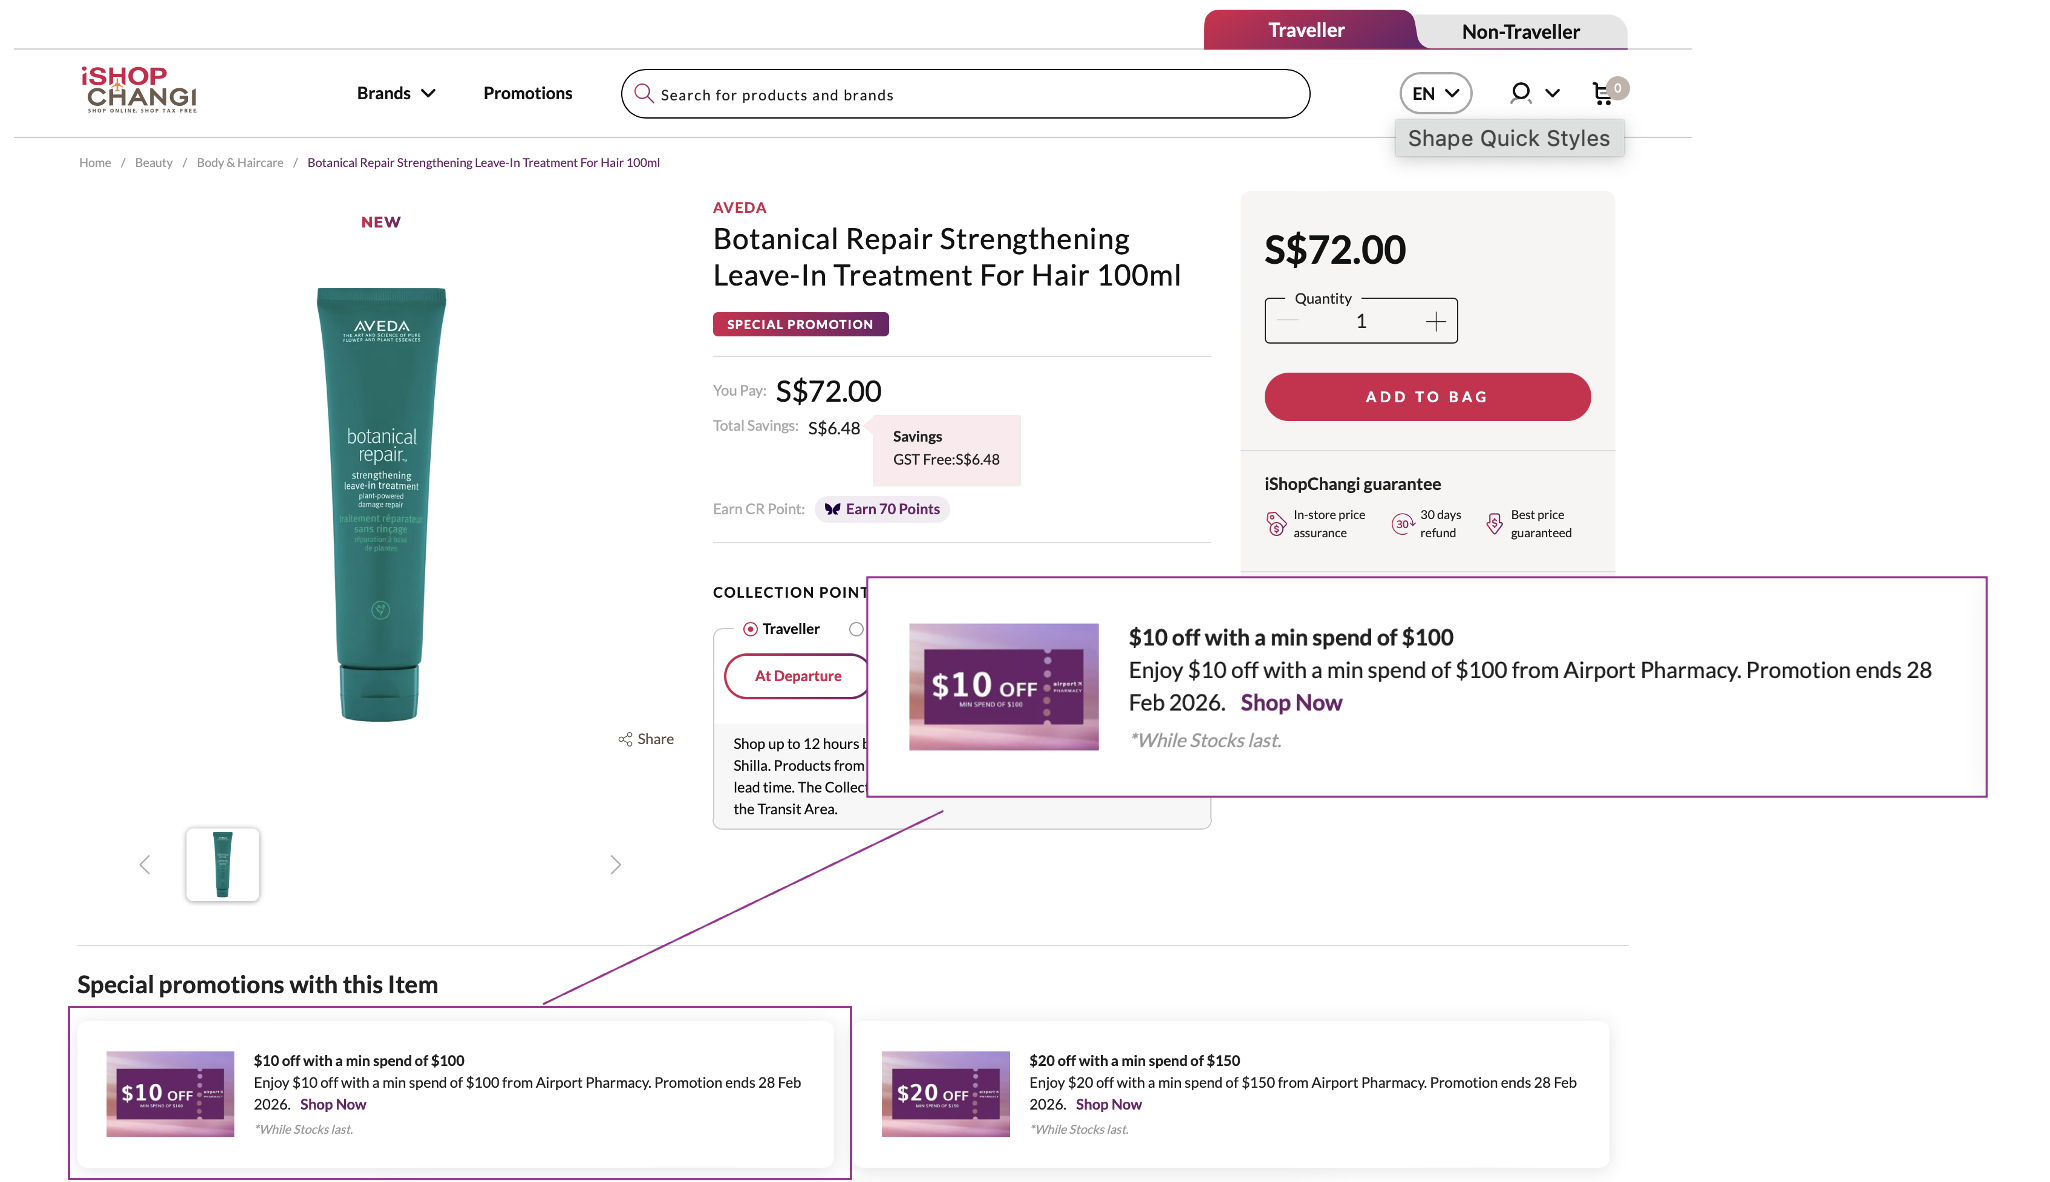Increase quantity with the plus button

click(x=1436, y=321)
